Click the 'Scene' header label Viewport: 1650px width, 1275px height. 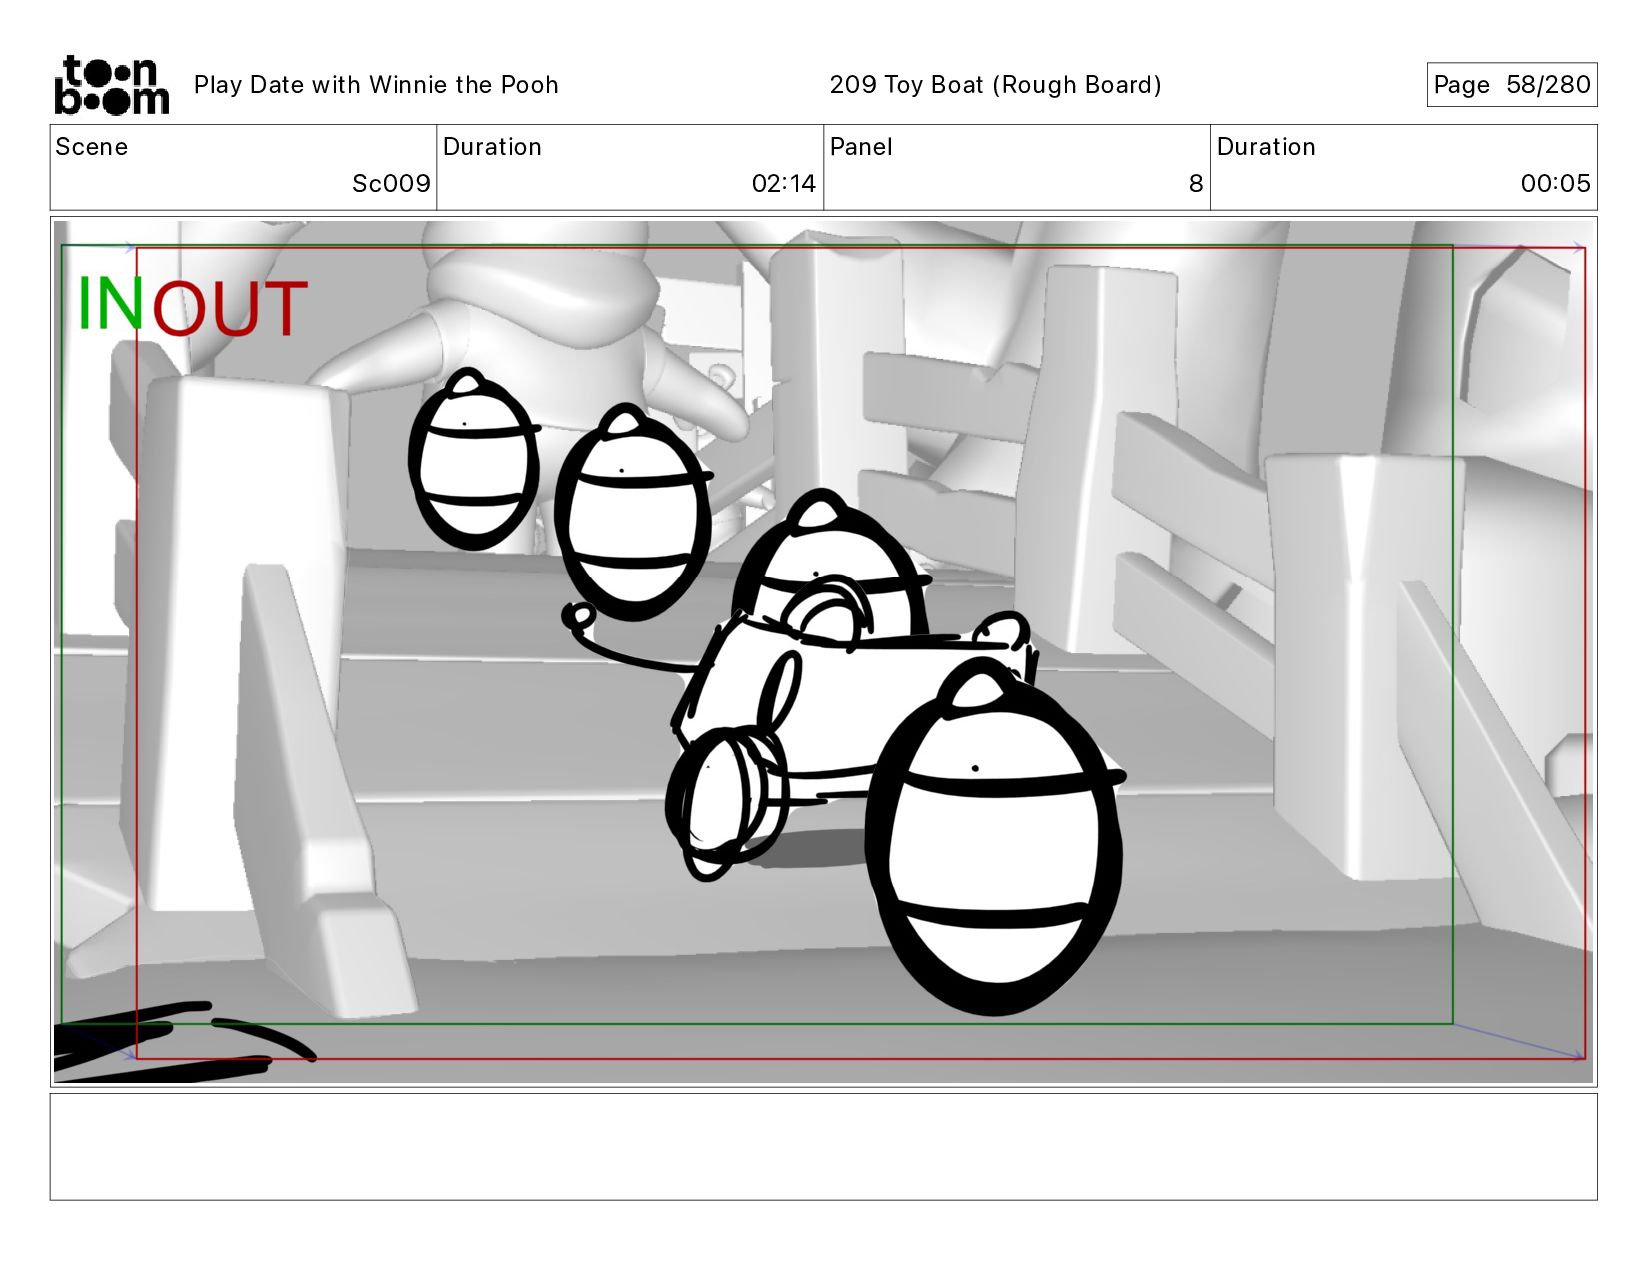click(92, 147)
